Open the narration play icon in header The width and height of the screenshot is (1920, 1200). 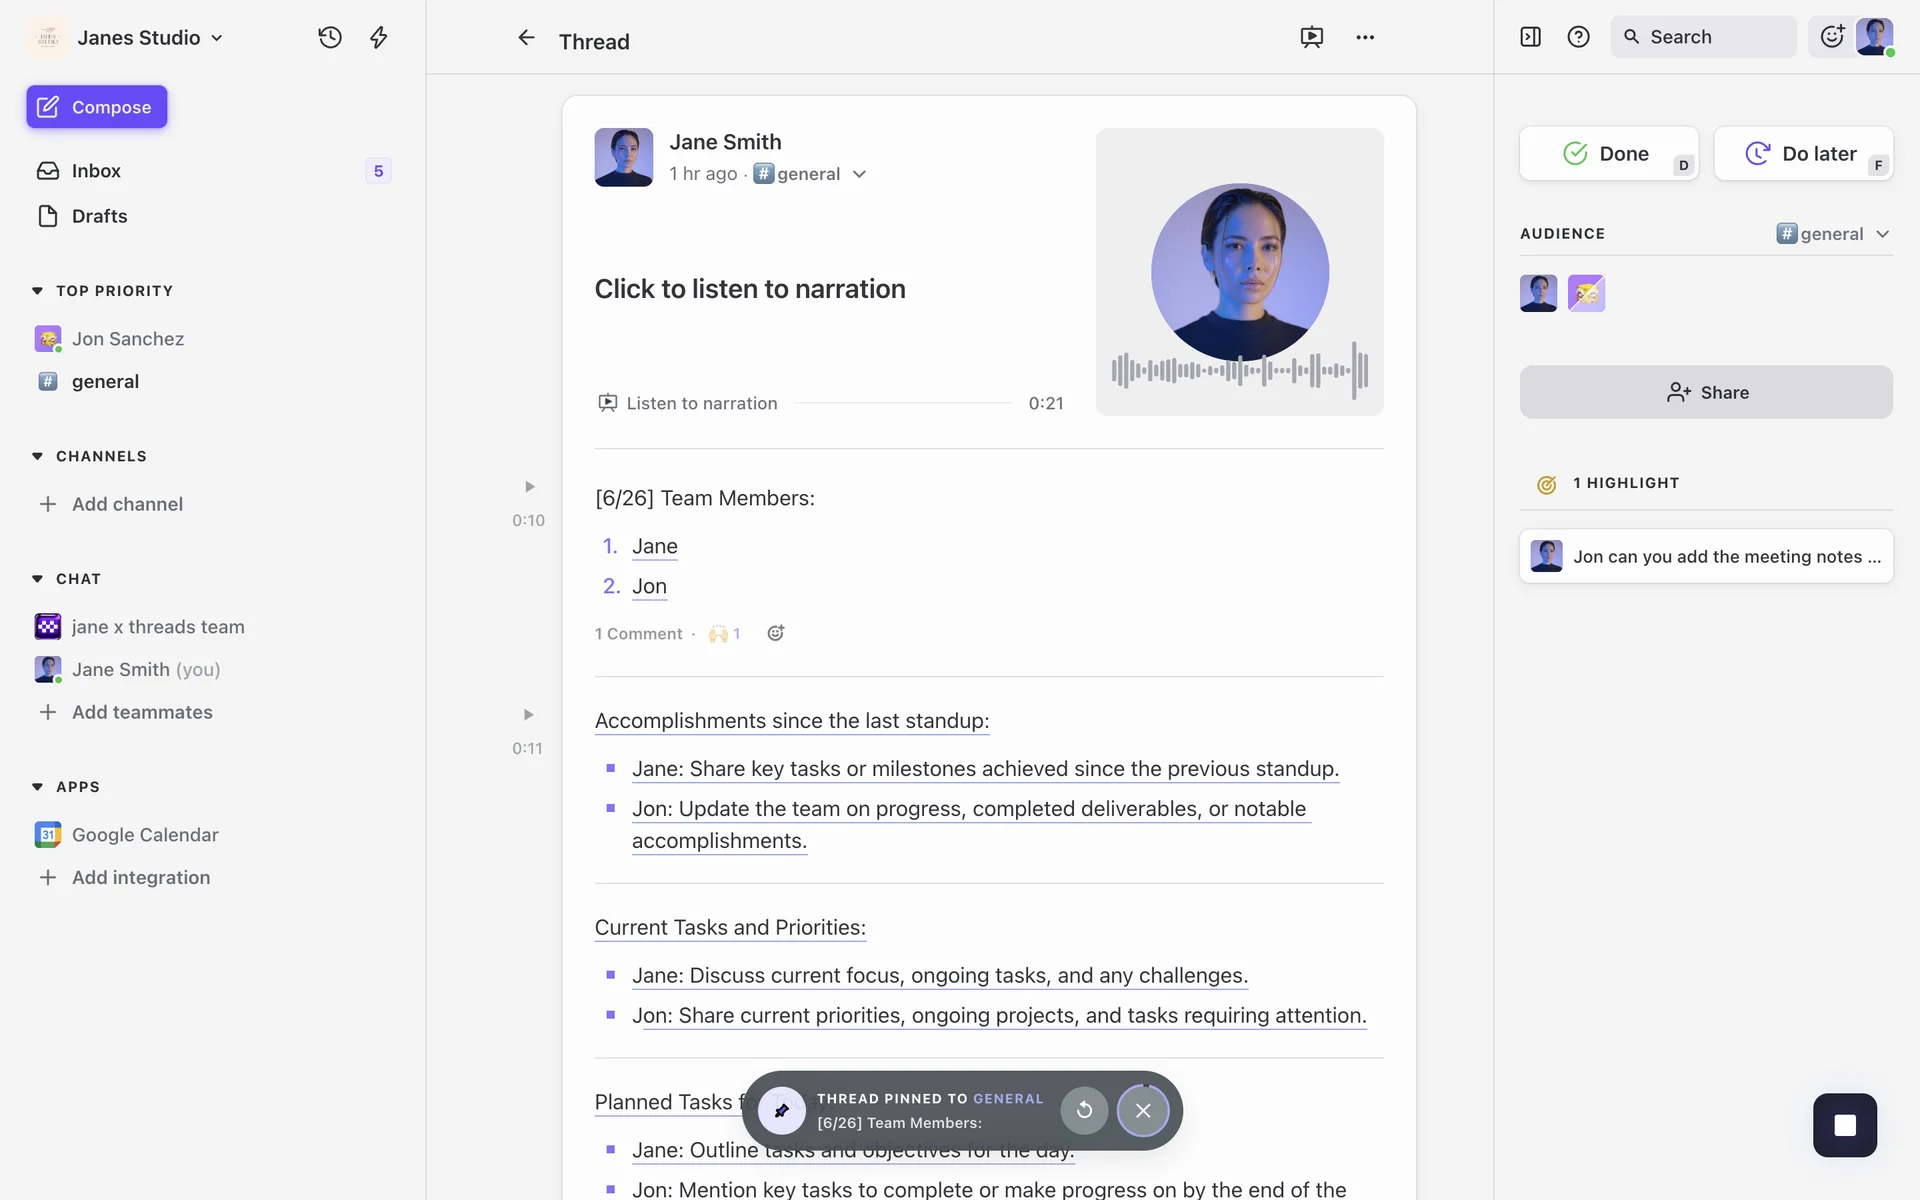1311,37
